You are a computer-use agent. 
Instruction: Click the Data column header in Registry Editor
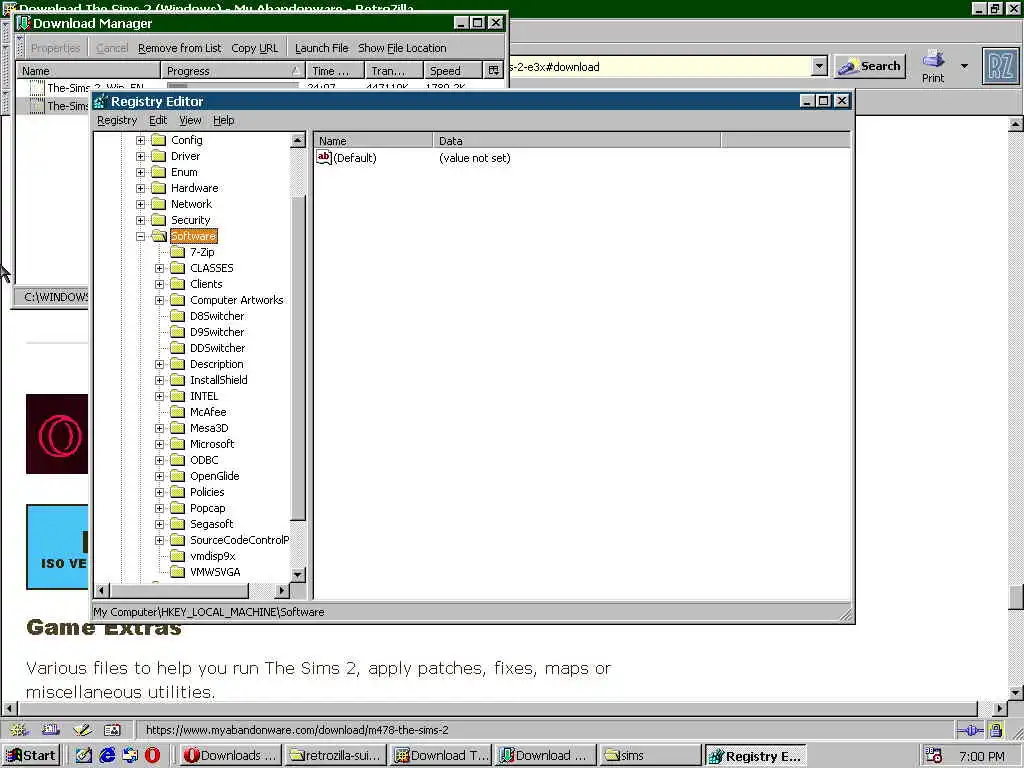[x=577, y=140]
